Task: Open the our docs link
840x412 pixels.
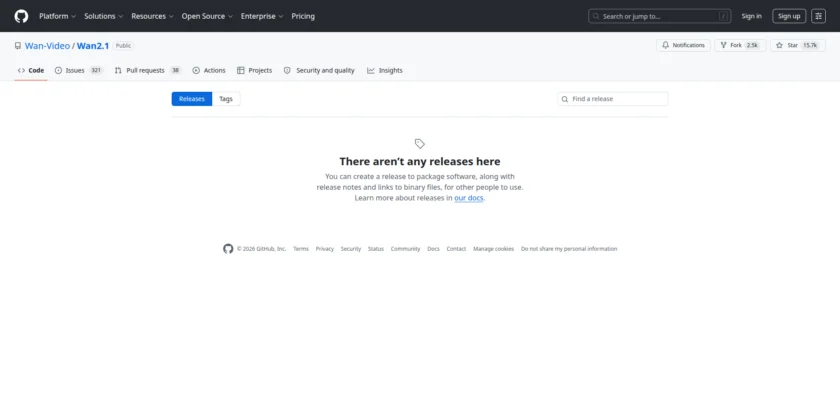Action: click(x=469, y=198)
